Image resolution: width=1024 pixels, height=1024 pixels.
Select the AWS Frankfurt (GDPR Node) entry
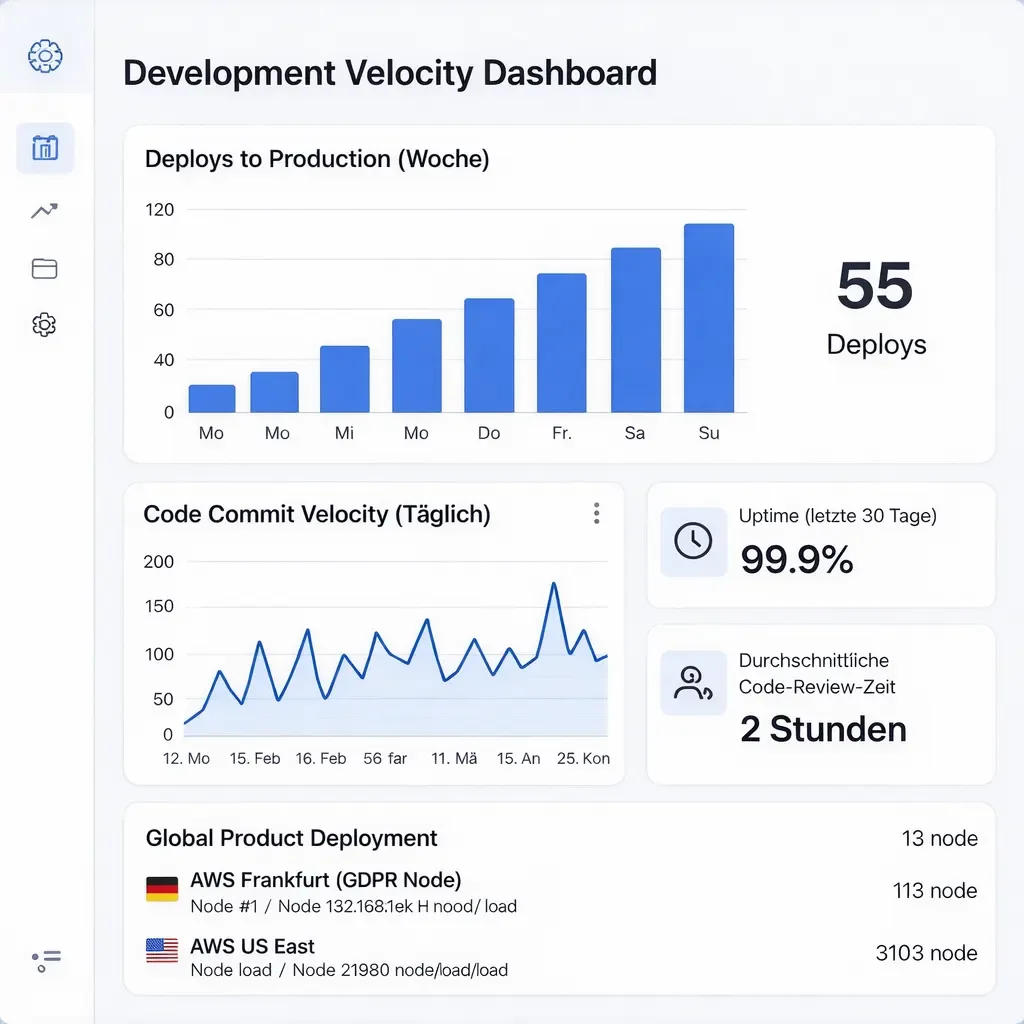(325, 881)
